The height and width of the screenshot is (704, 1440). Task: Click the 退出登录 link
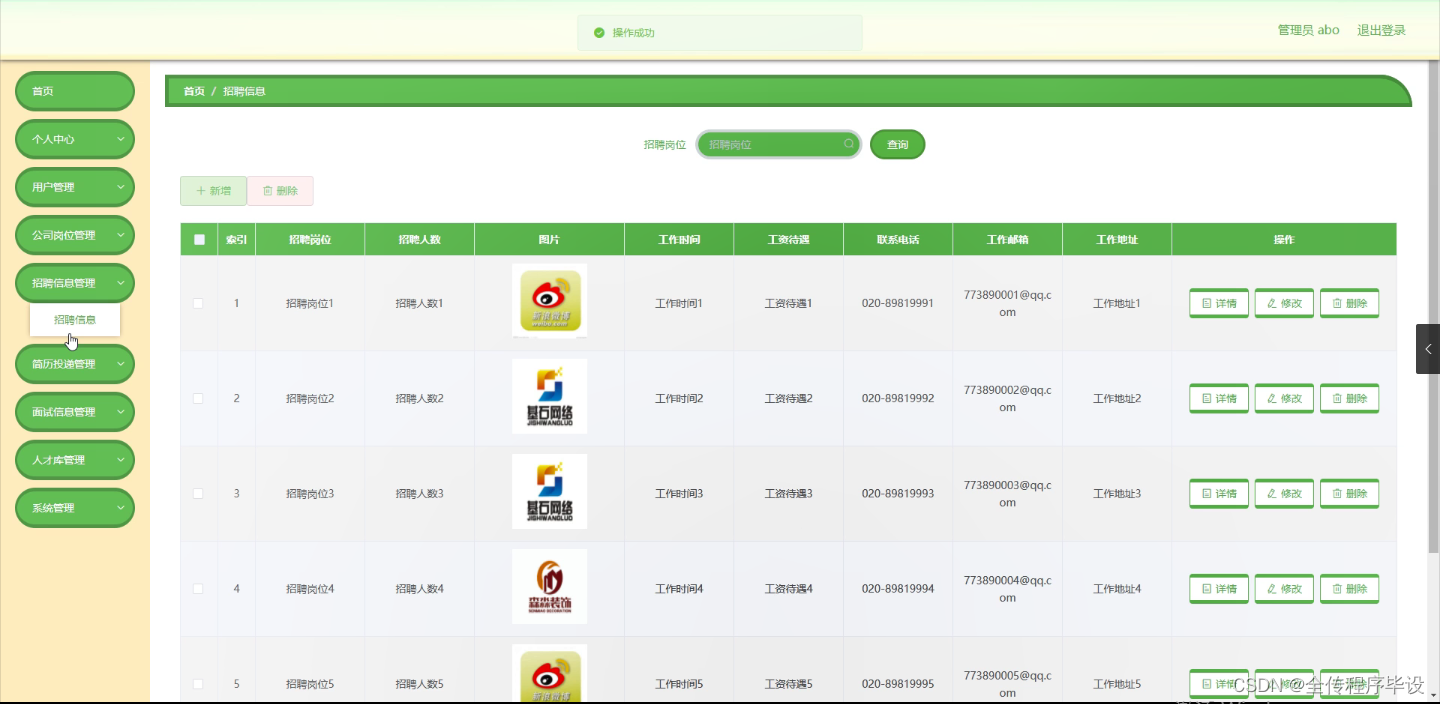[x=1381, y=29]
